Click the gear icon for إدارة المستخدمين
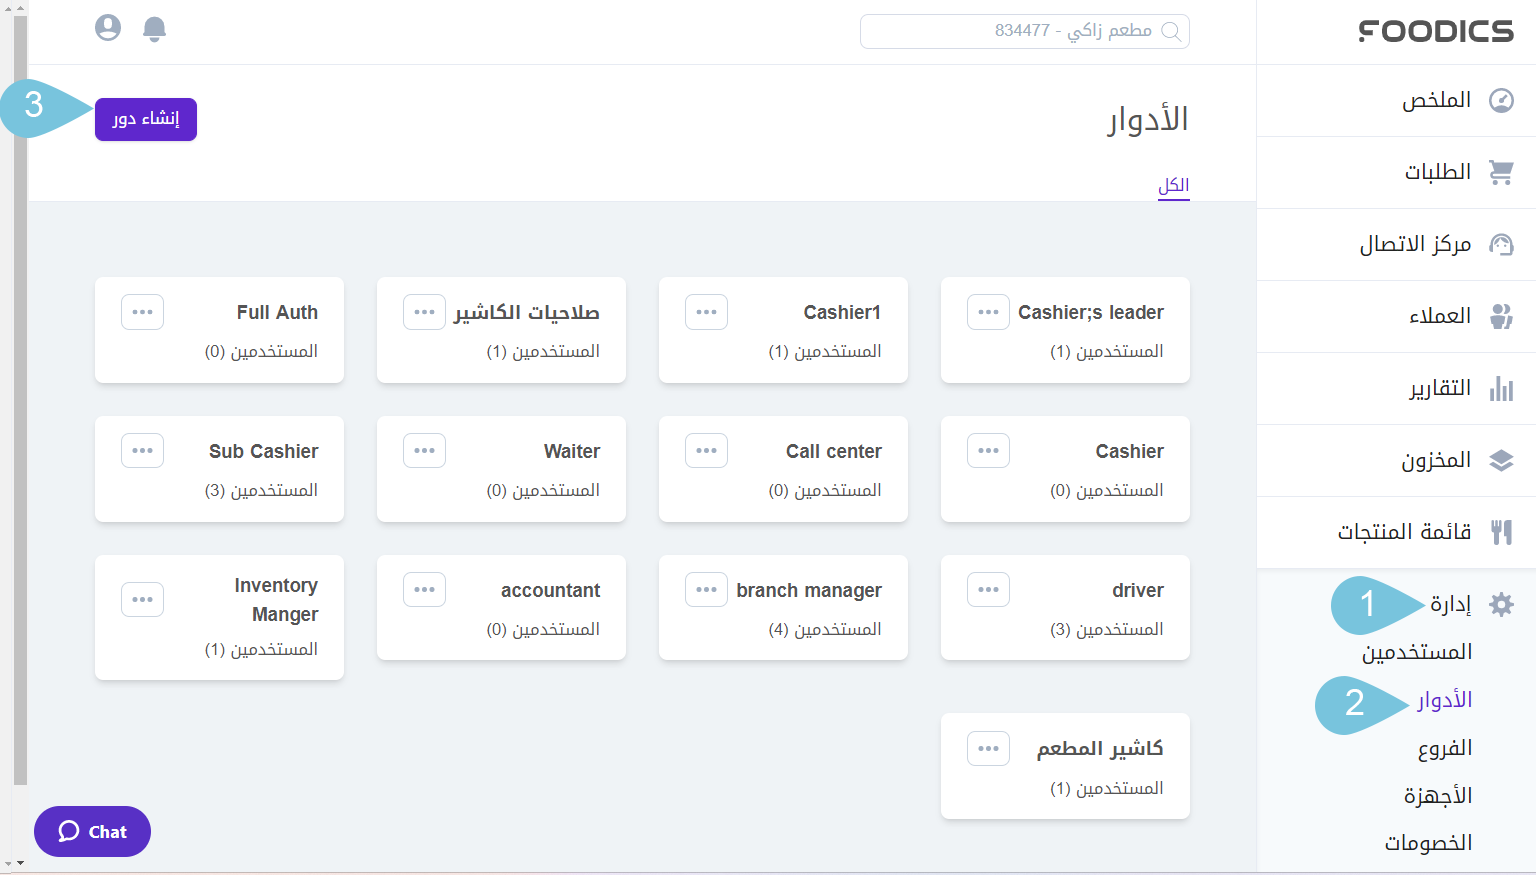1536x875 pixels. [x=1502, y=604]
